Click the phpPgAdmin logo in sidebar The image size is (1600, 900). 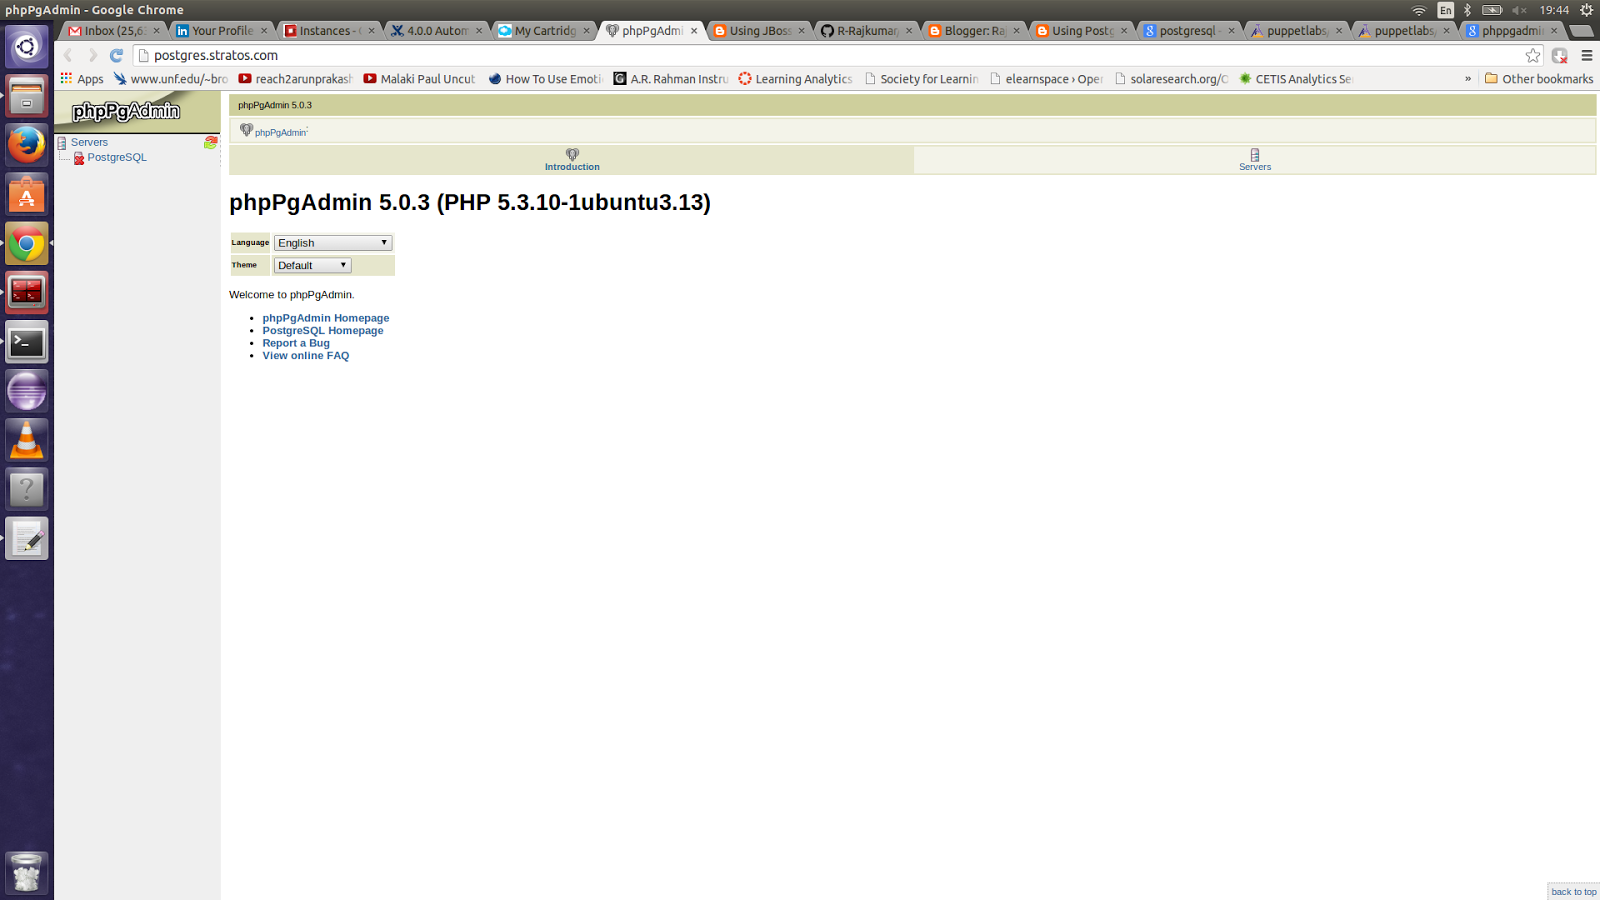126,111
